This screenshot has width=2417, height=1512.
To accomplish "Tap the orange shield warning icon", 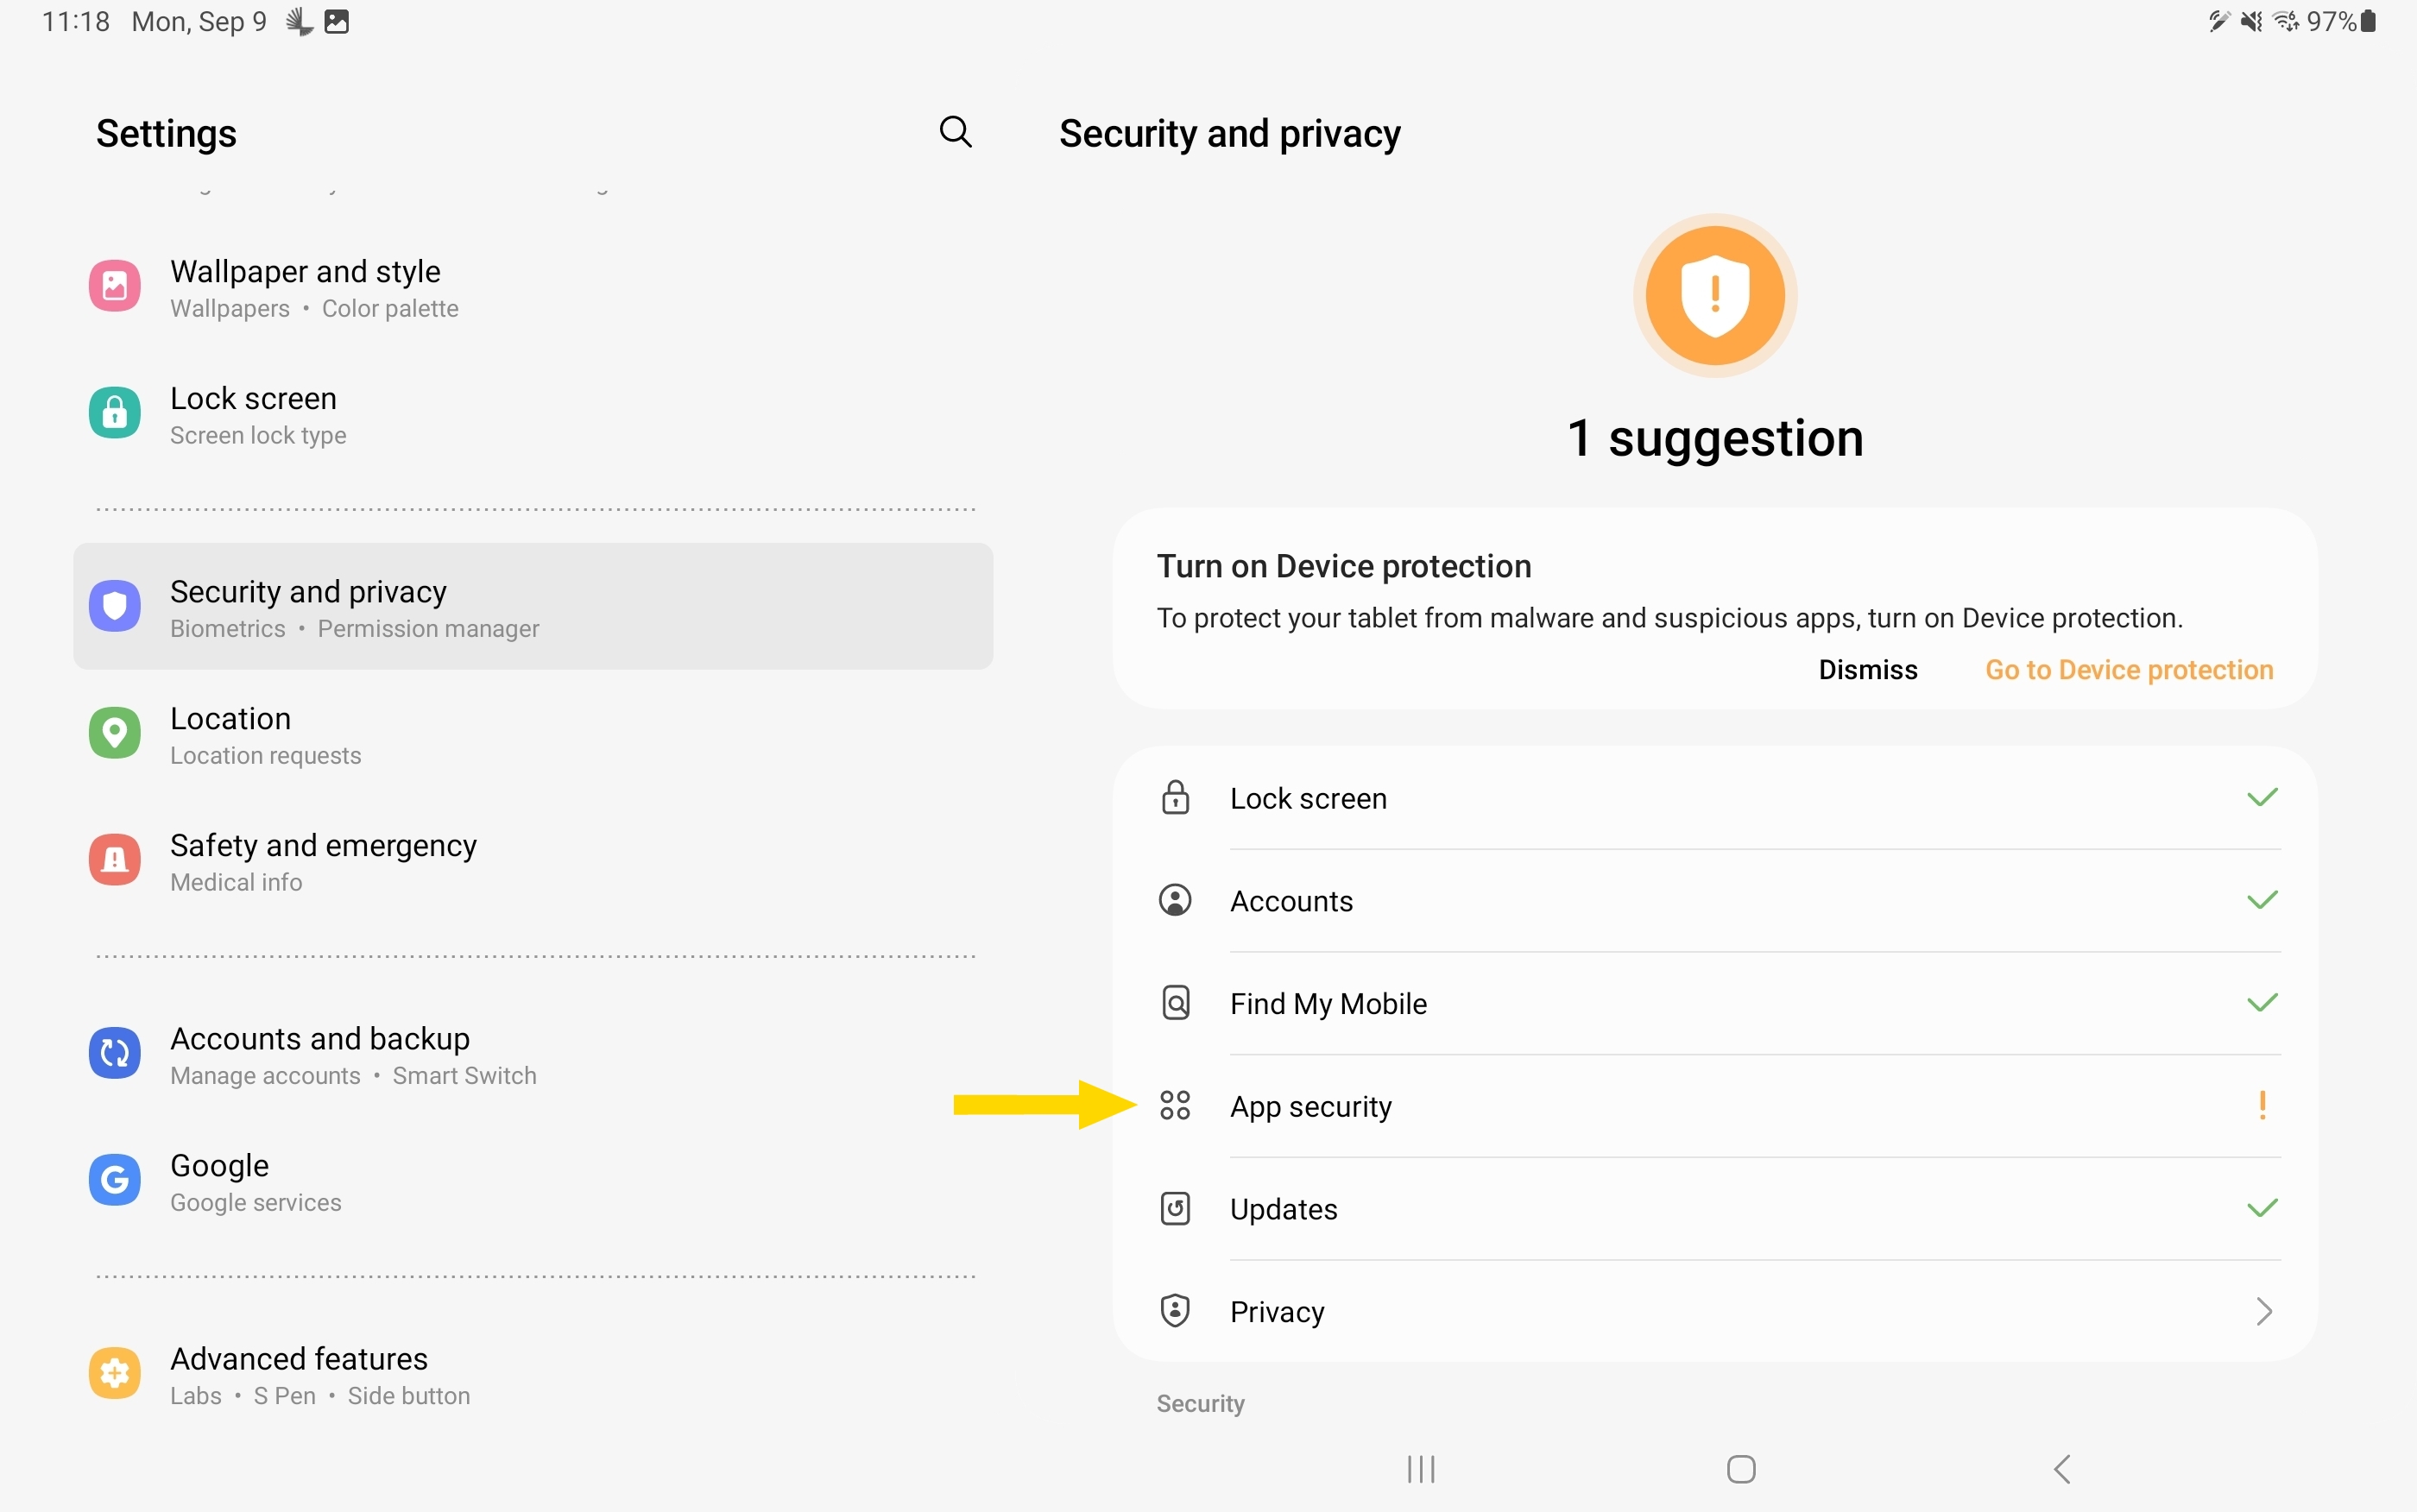I will pyautogui.click(x=1715, y=296).
